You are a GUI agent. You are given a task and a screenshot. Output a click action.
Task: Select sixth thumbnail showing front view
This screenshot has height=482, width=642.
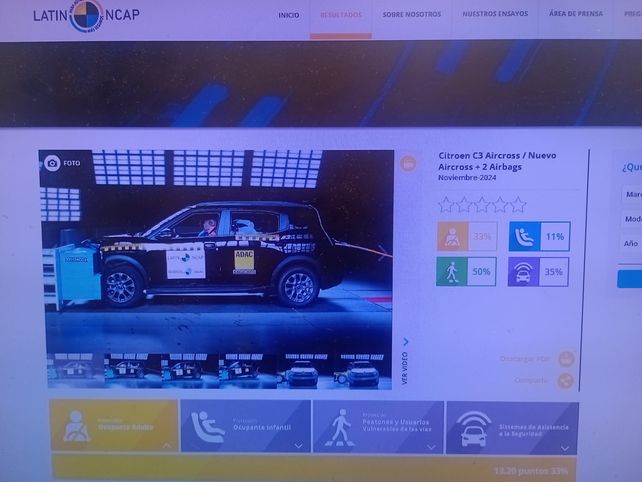point(362,371)
